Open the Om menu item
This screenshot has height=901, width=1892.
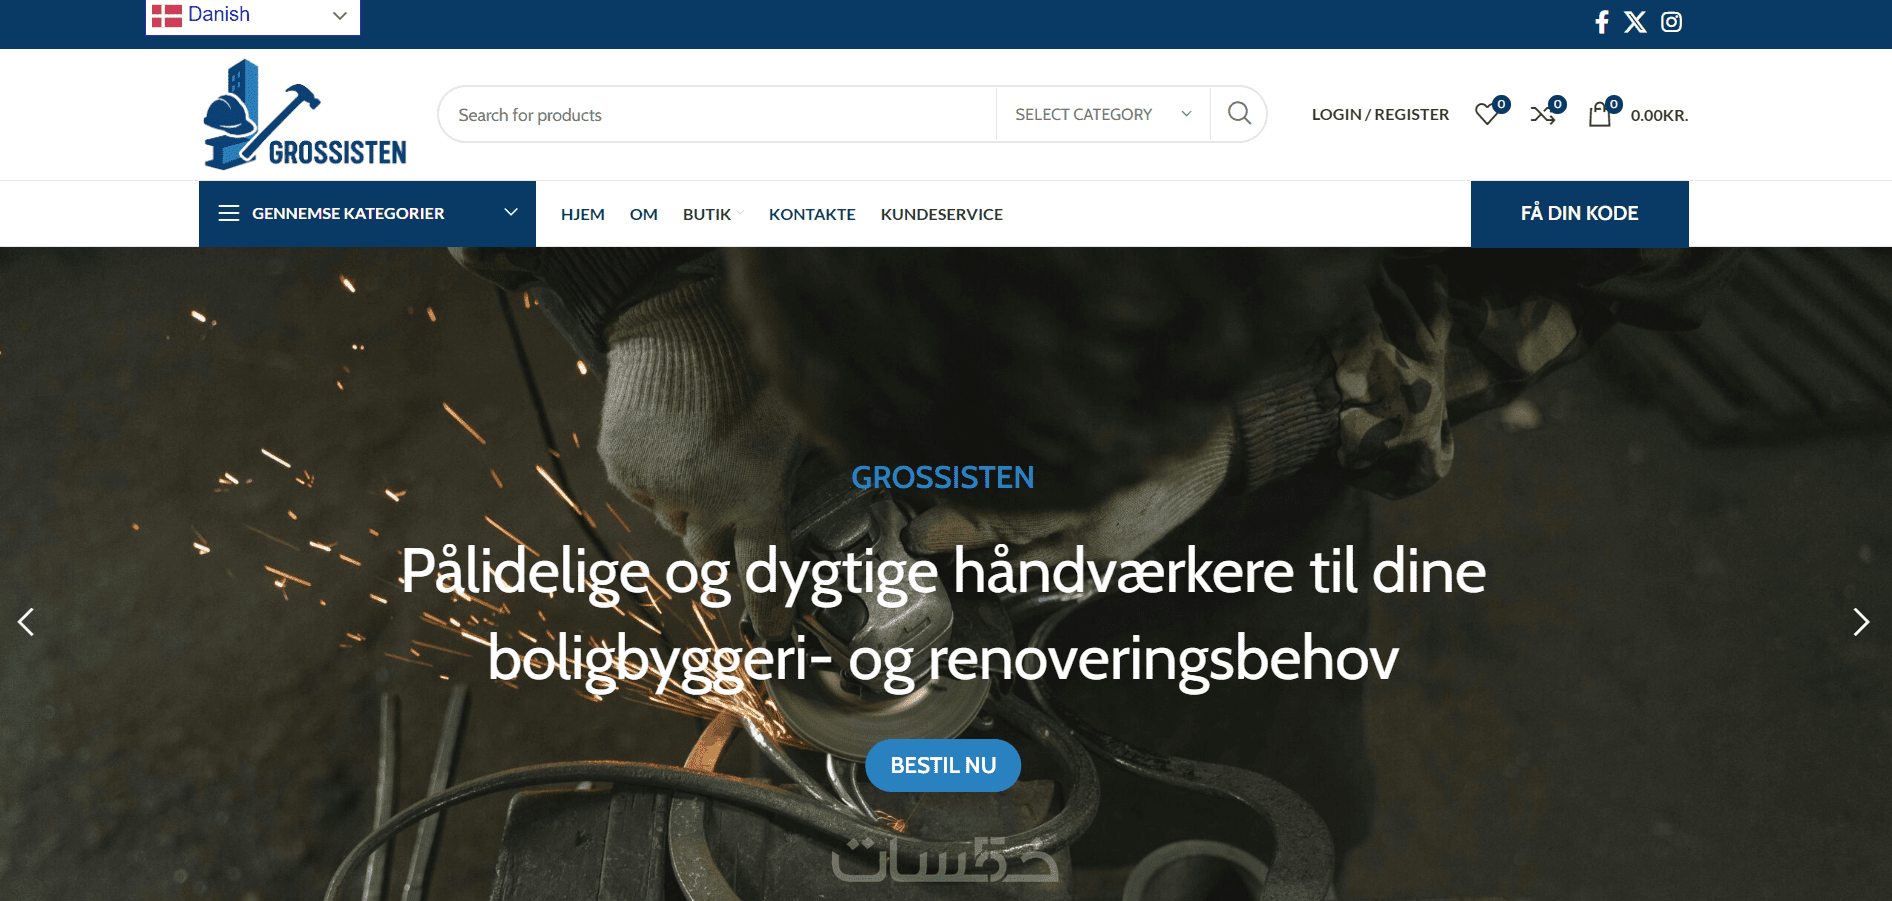644,214
